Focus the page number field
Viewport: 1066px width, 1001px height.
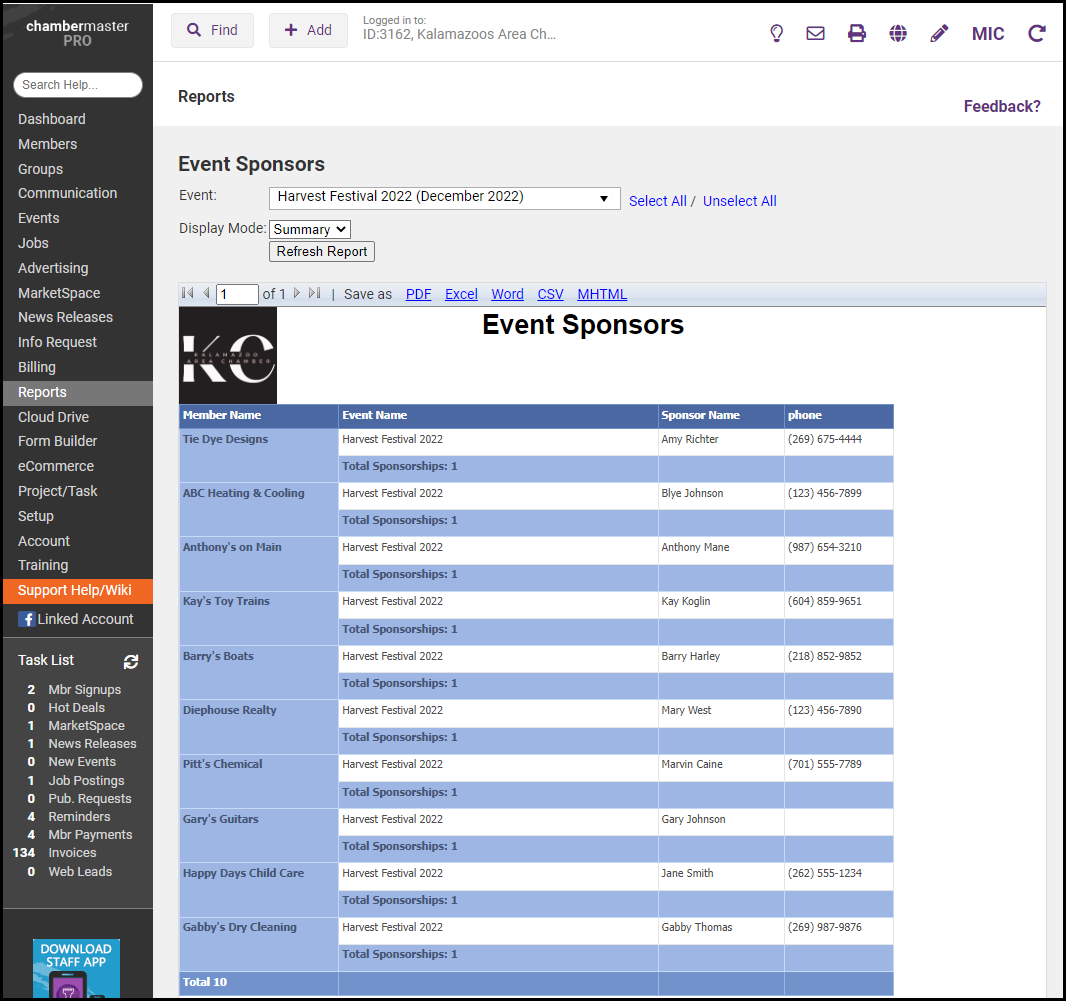point(237,294)
